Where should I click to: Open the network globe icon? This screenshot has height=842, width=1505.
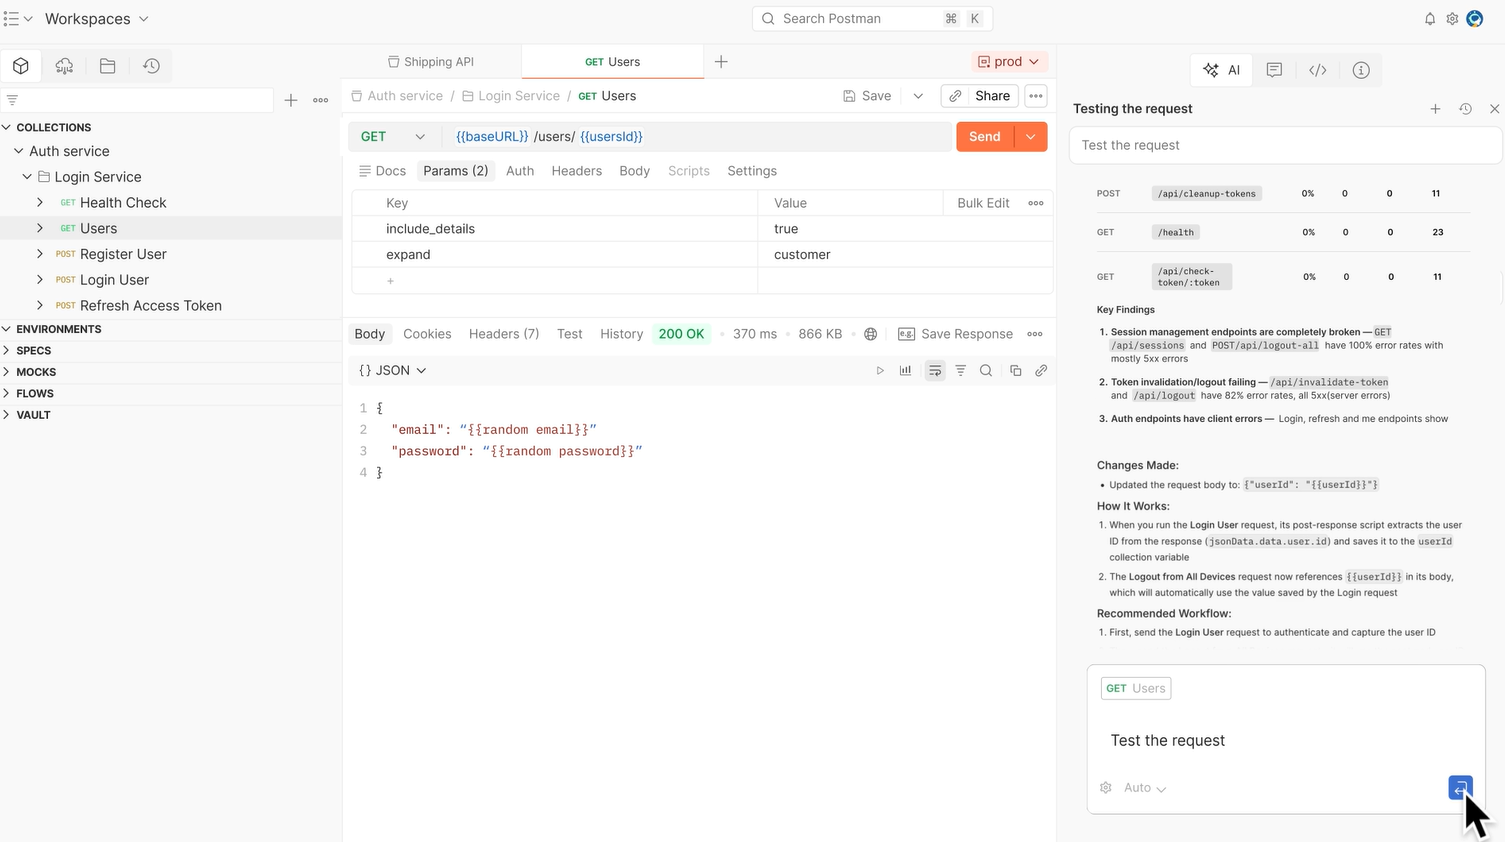871,334
